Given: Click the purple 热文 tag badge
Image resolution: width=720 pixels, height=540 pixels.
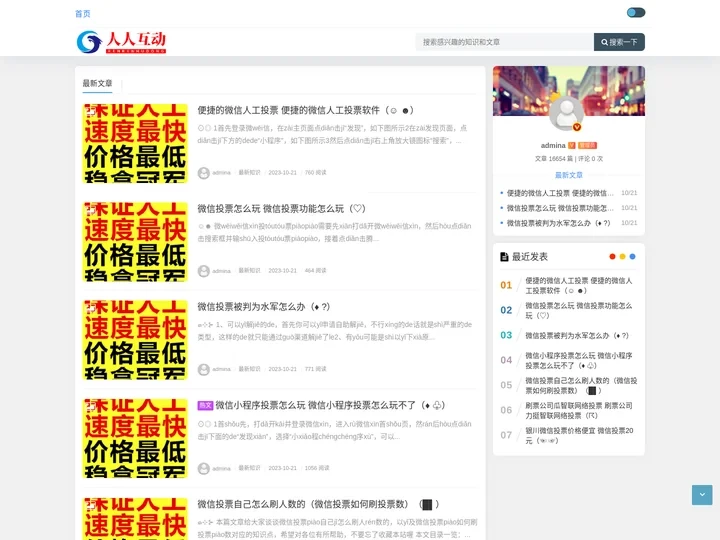Looking at the screenshot, I should point(205,405).
